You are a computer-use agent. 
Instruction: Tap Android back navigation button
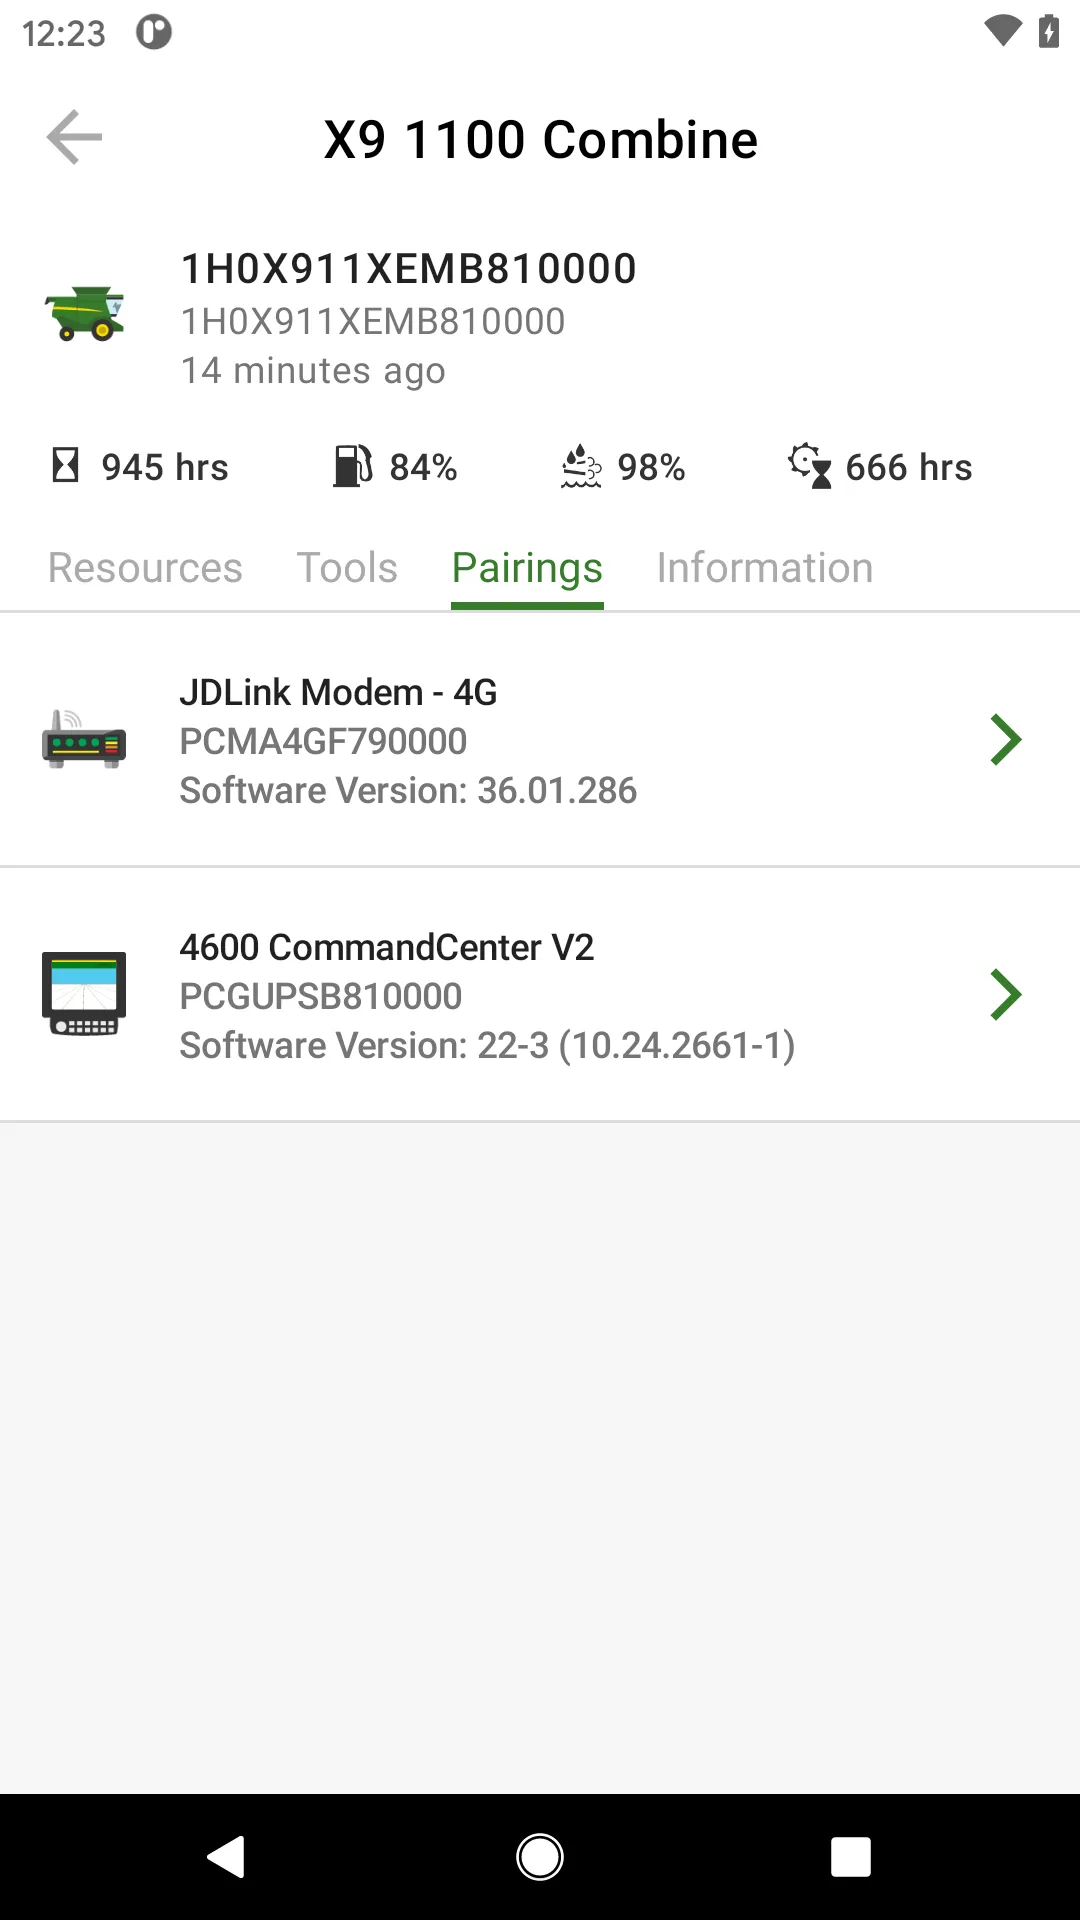[x=227, y=1857]
